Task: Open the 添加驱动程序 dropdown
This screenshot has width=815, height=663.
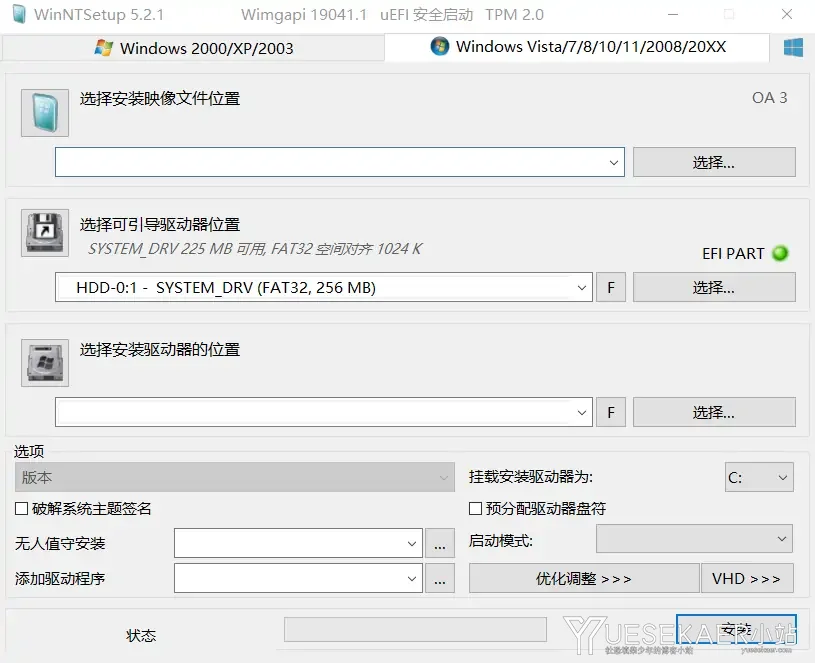Action: 298,578
